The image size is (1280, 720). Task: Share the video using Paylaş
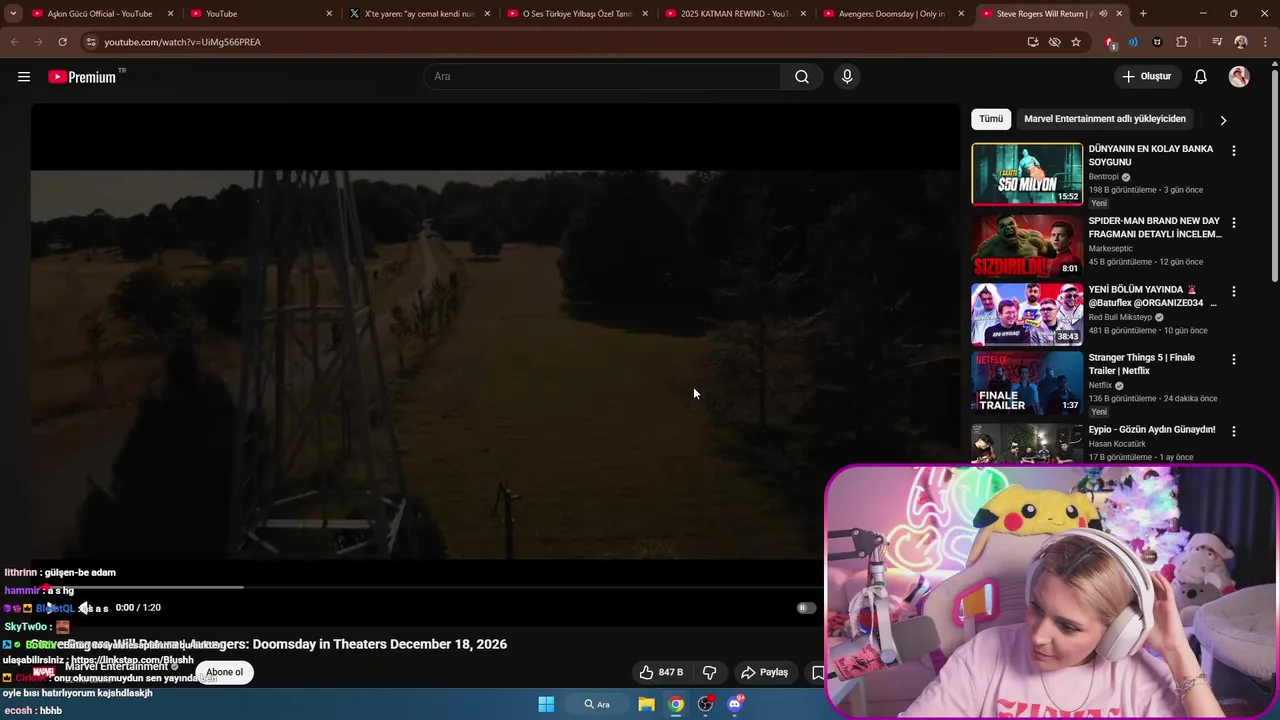click(x=765, y=672)
